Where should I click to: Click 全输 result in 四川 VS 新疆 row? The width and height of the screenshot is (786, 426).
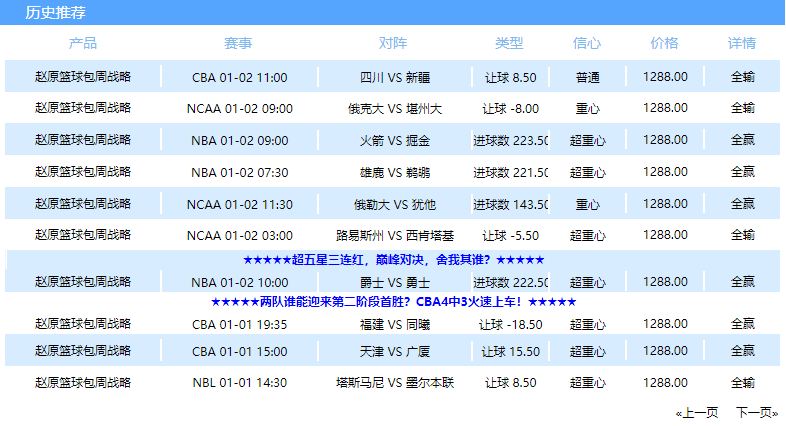[x=743, y=77]
